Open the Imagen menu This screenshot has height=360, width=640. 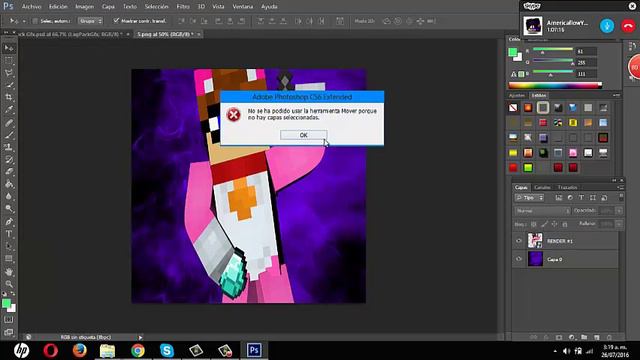pos(84,7)
